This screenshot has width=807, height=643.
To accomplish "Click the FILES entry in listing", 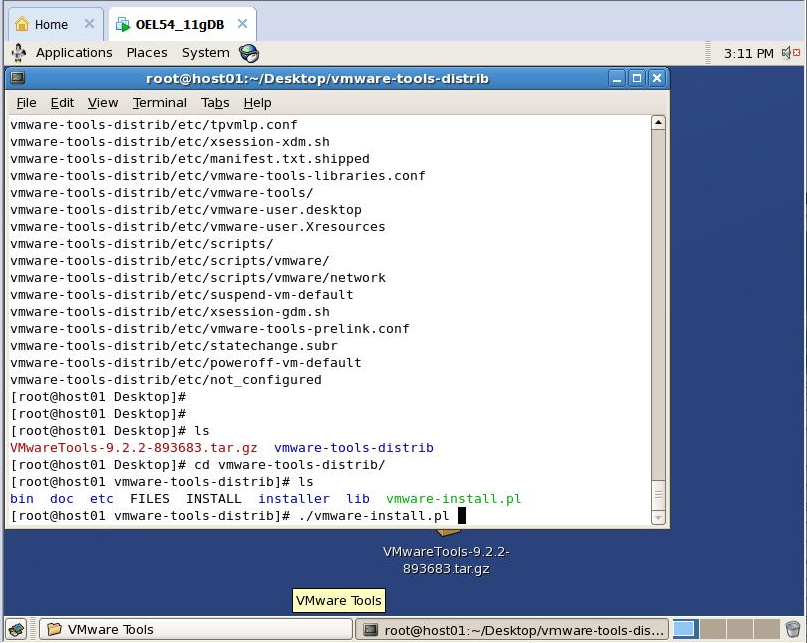I will 150,499.
